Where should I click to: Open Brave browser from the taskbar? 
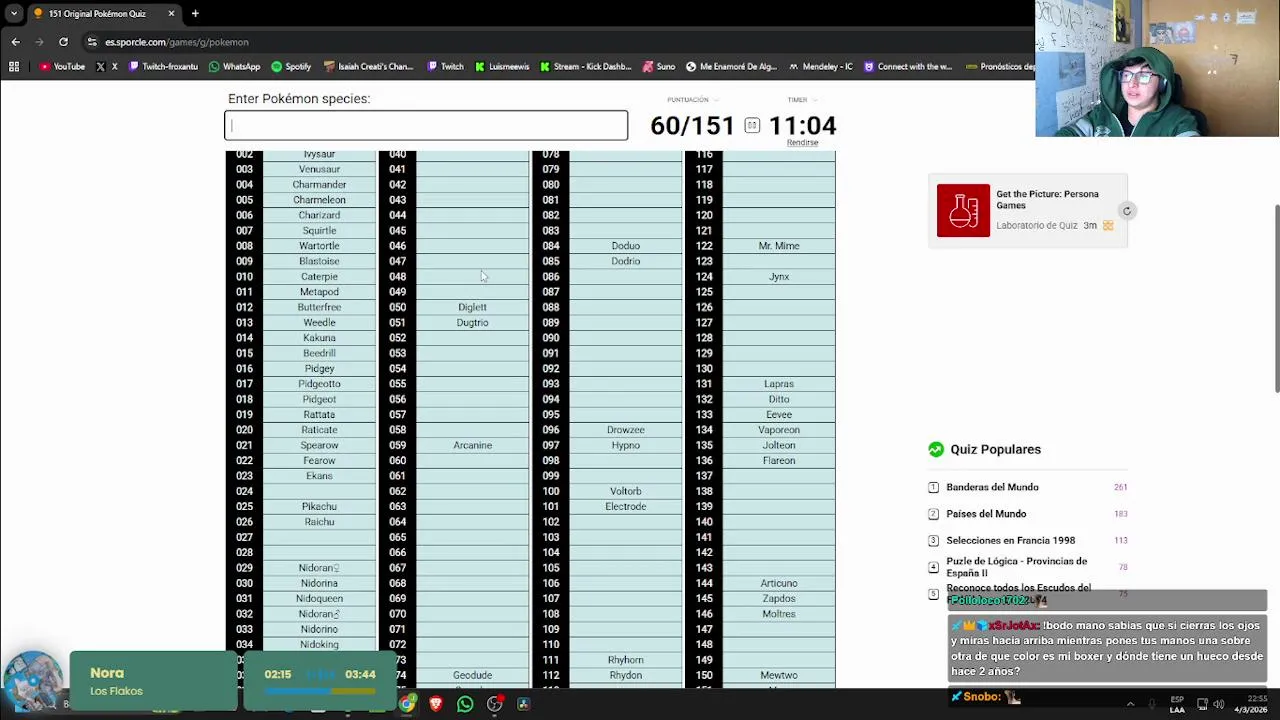point(436,704)
